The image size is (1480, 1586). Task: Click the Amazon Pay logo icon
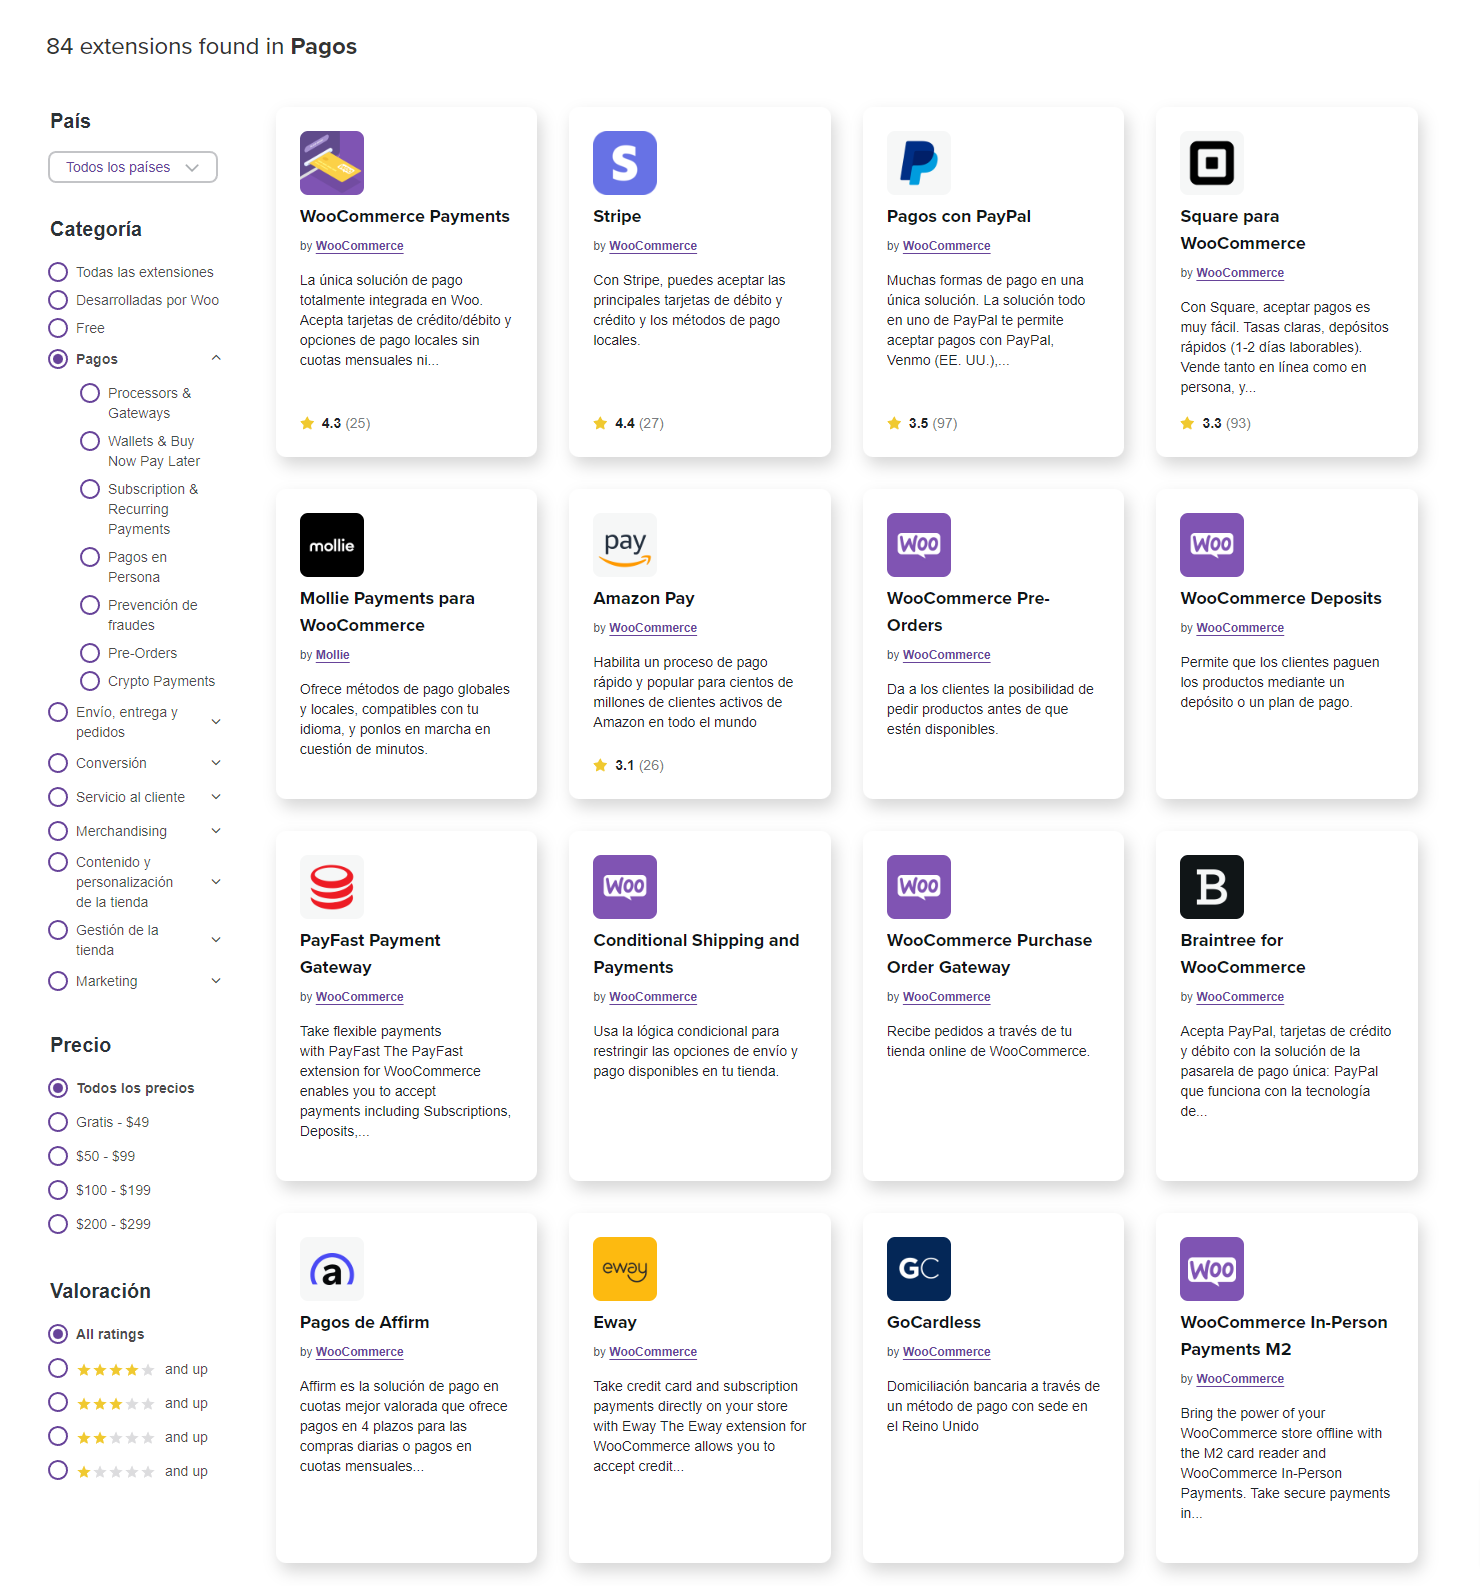pyautogui.click(x=625, y=545)
